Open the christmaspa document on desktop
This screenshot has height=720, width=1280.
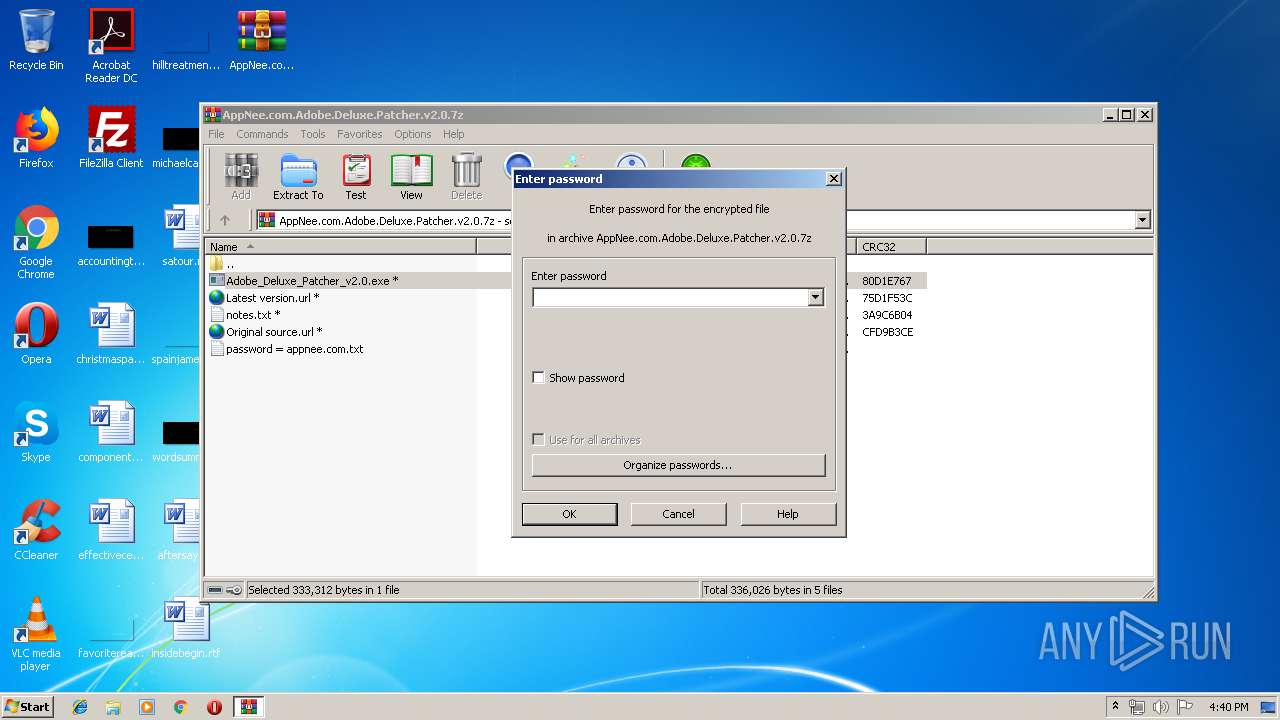tap(111, 334)
